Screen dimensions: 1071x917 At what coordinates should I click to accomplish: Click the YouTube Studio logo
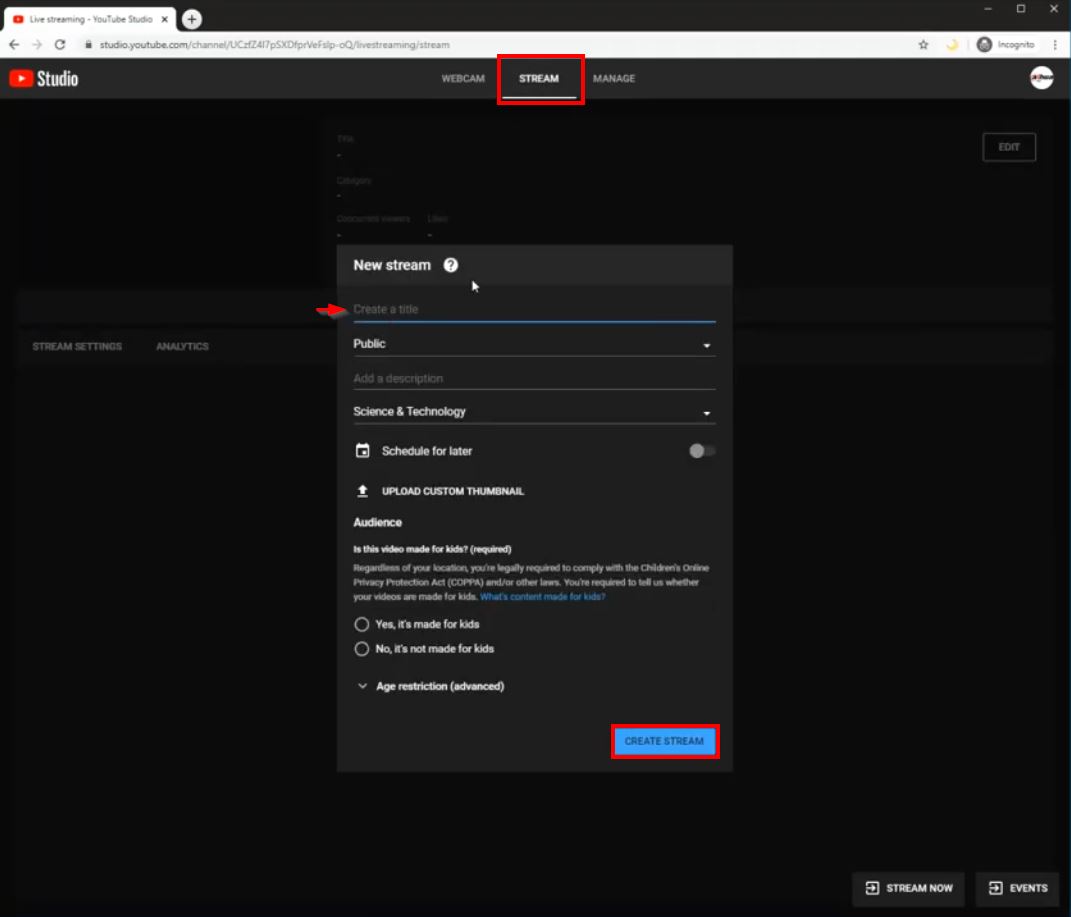44,79
